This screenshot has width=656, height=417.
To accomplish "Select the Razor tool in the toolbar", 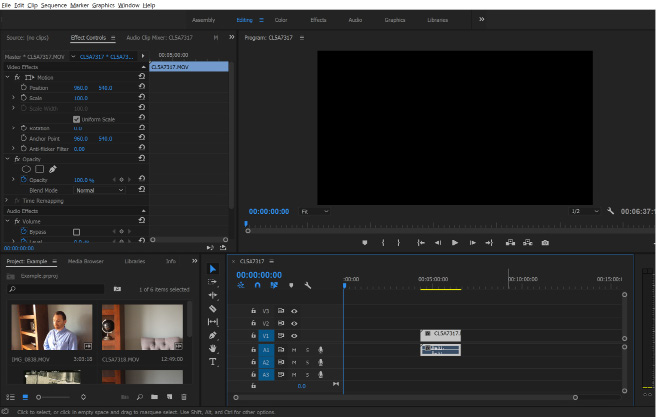I will click(x=213, y=308).
